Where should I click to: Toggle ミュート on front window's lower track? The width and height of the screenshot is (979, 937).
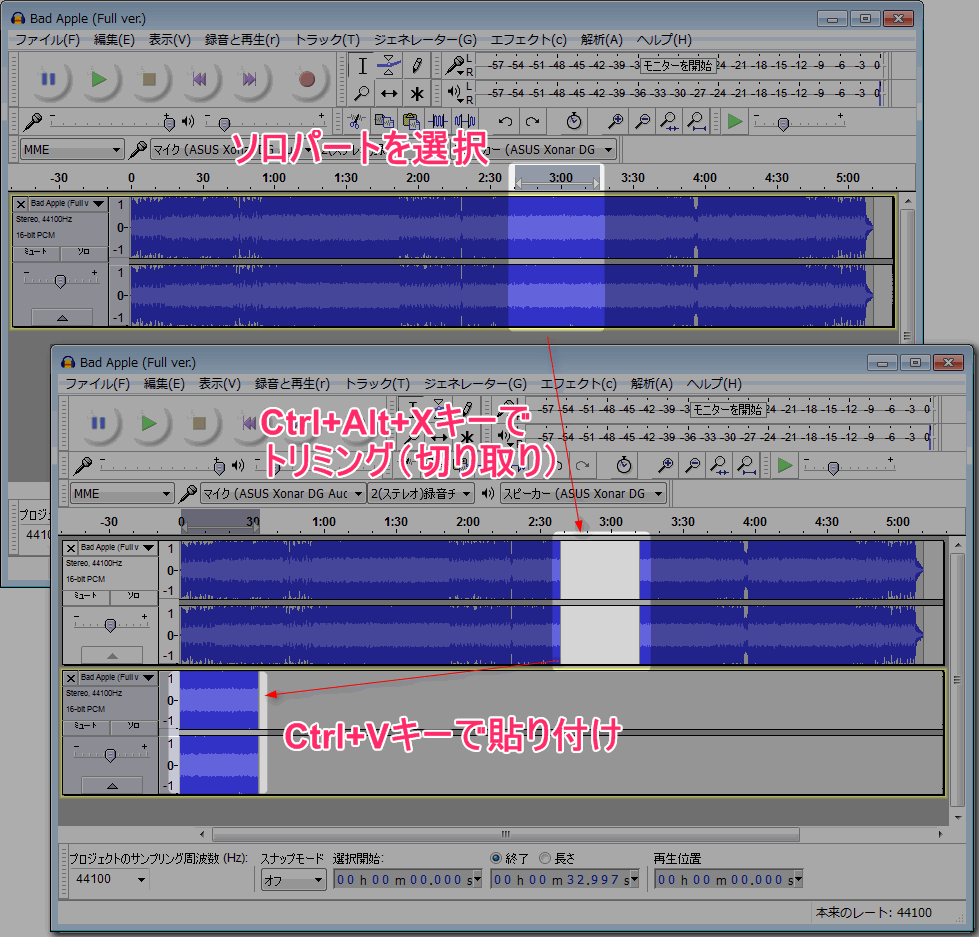(x=86, y=726)
